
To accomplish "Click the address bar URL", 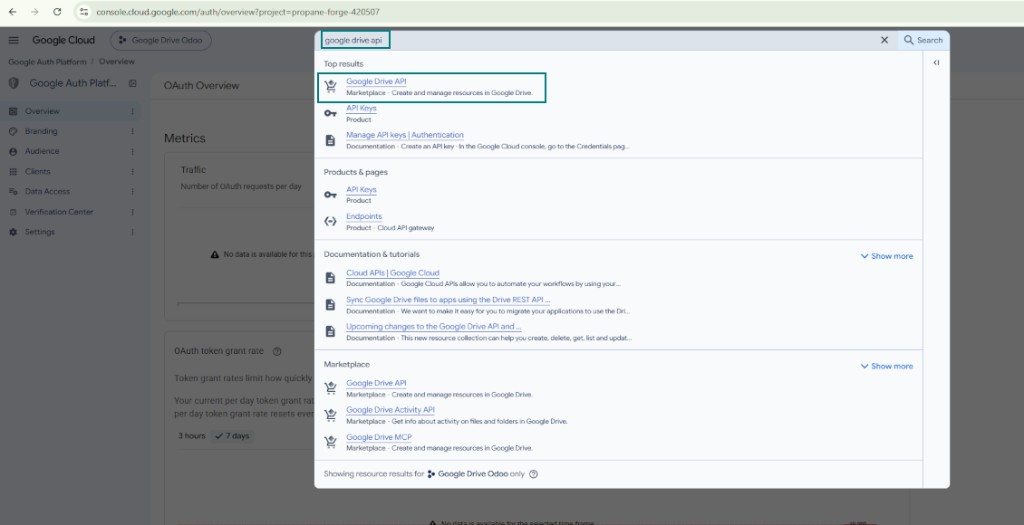I will 238,12.
